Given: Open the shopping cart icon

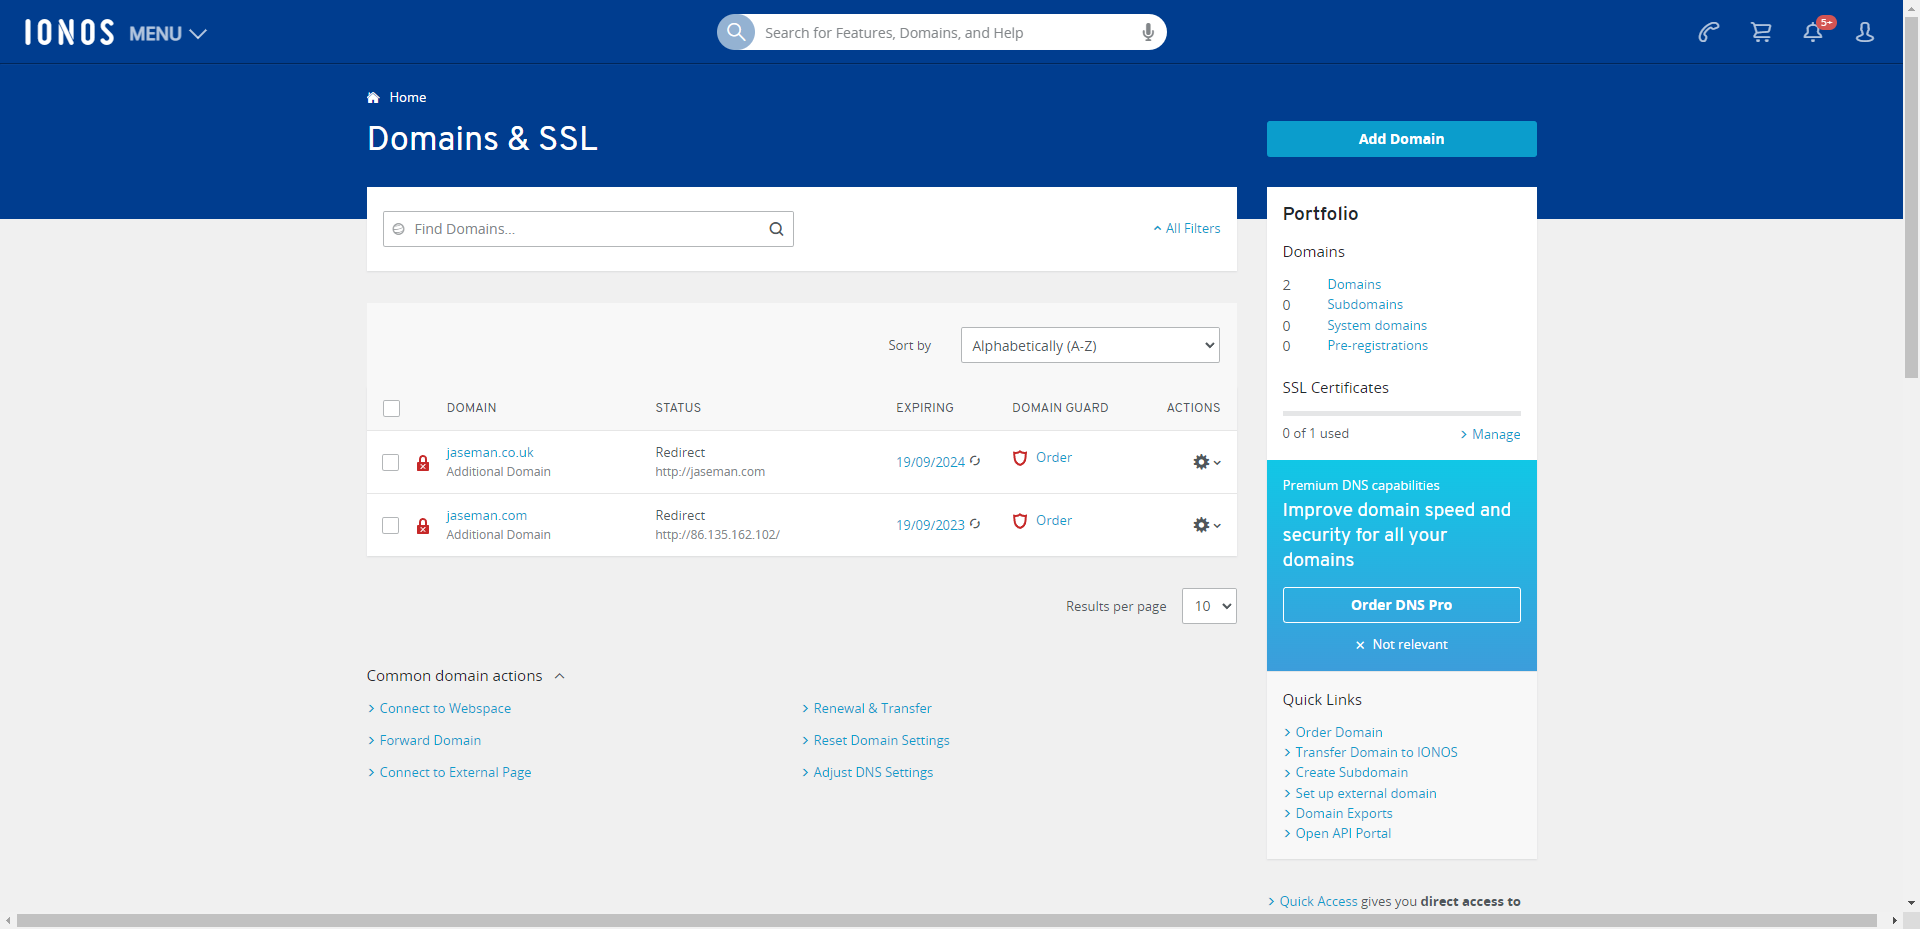Looking at the screenshot, I should point(1761,33).
